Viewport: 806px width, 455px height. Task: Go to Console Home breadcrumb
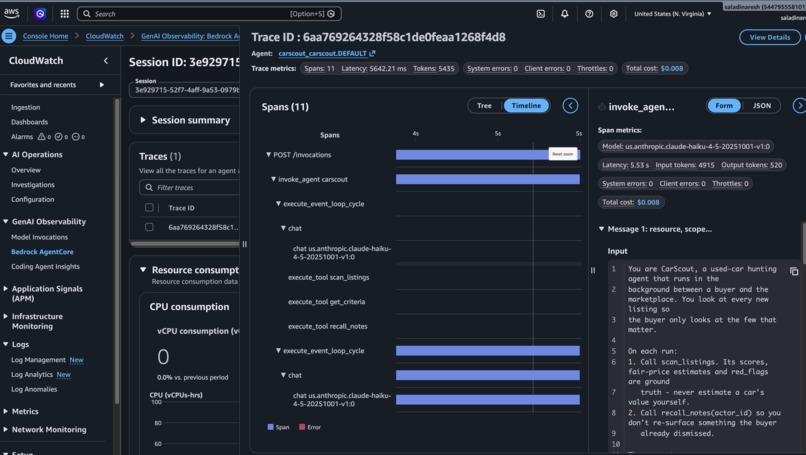pos(45,36)
